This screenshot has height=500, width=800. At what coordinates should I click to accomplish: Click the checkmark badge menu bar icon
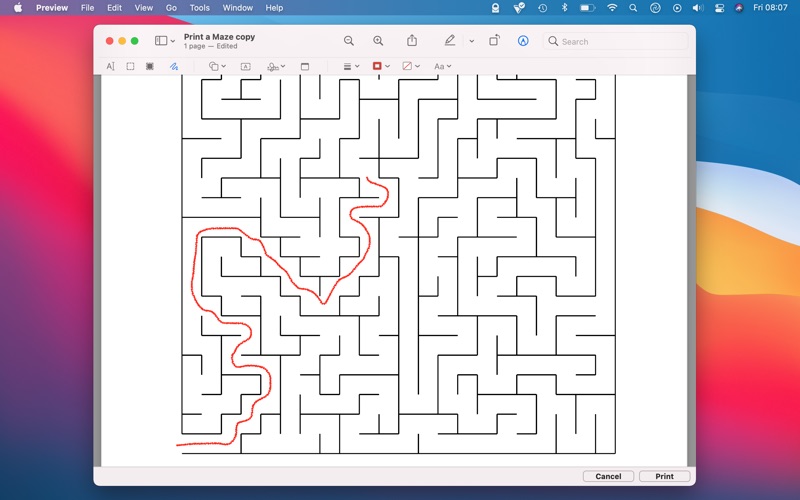click(519, 8)
